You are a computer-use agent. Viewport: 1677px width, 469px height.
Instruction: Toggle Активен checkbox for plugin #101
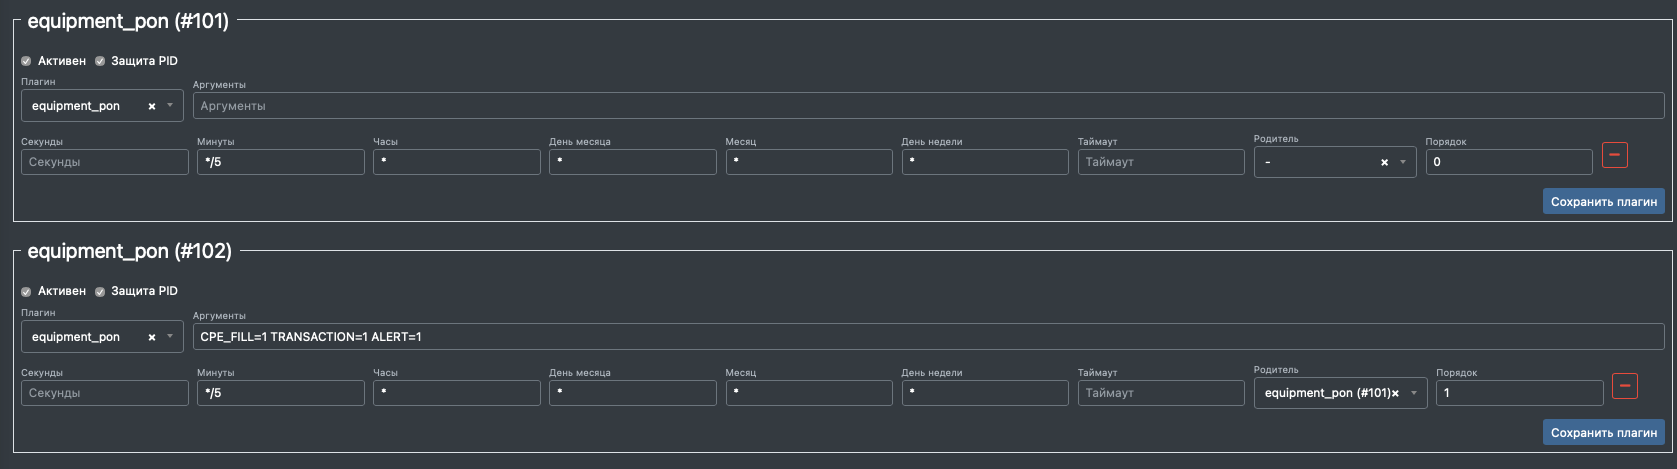[x=26, y=61]
